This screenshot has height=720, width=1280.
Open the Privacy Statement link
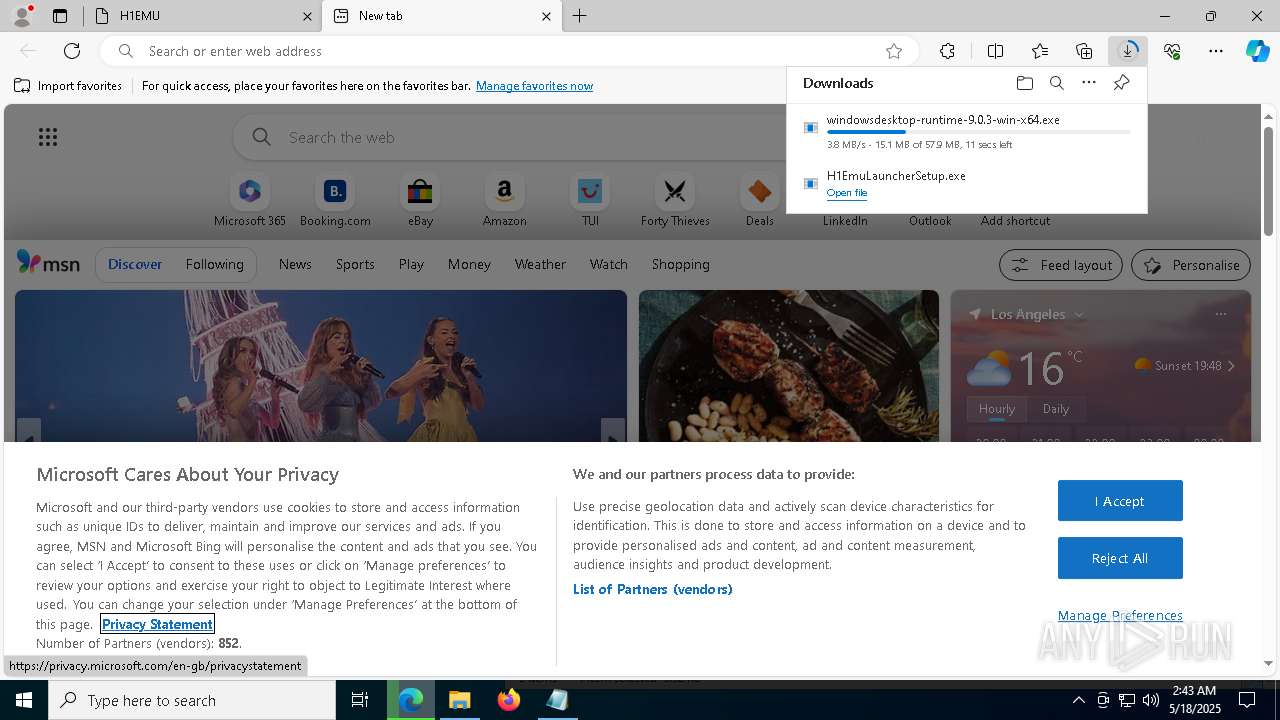coord(157,624)
